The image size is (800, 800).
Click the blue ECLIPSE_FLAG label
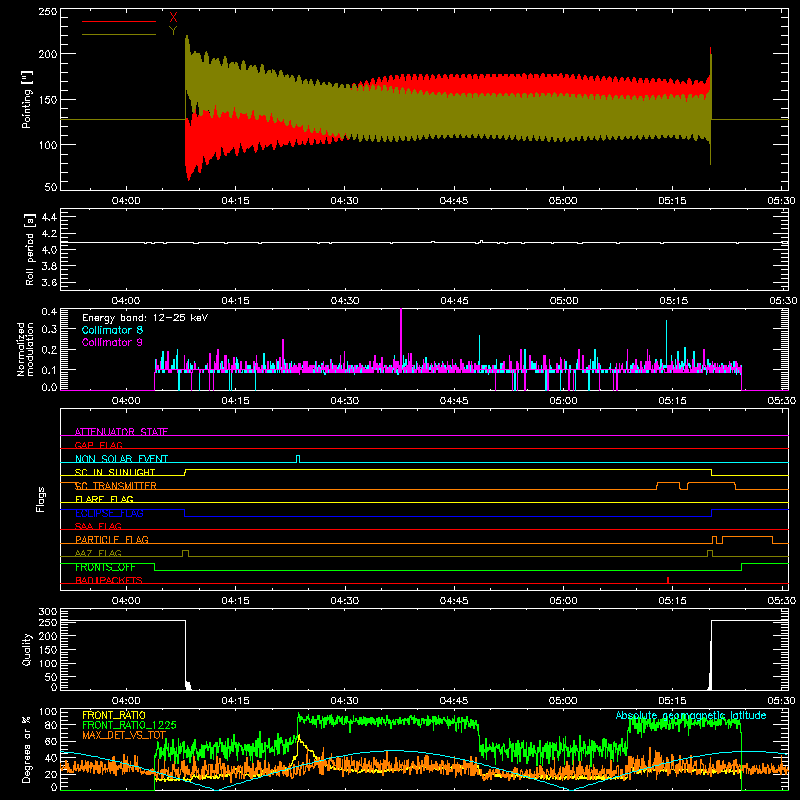click(x=109, y=513)
